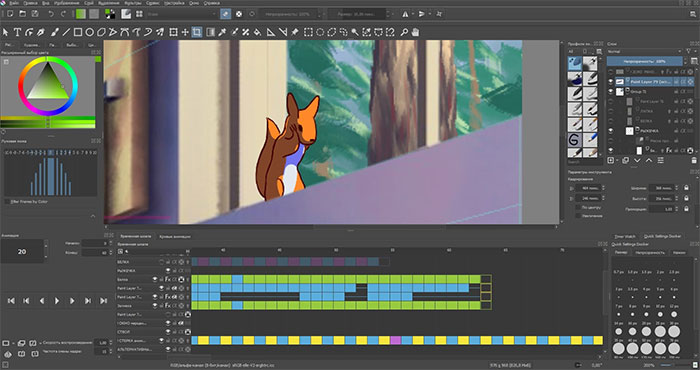Duplicate layer icon in Layers panel

pyautogui.click(x=625, y=160)
